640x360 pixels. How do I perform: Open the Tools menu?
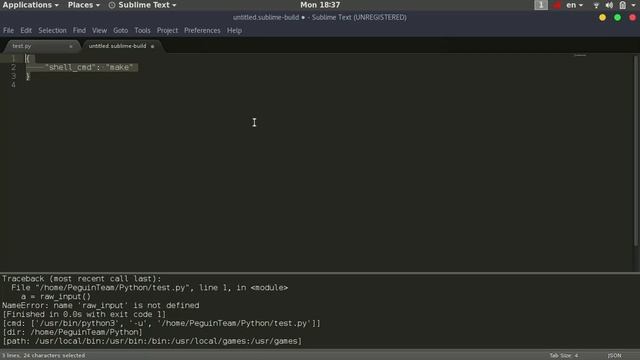click(x=142, y=31)
